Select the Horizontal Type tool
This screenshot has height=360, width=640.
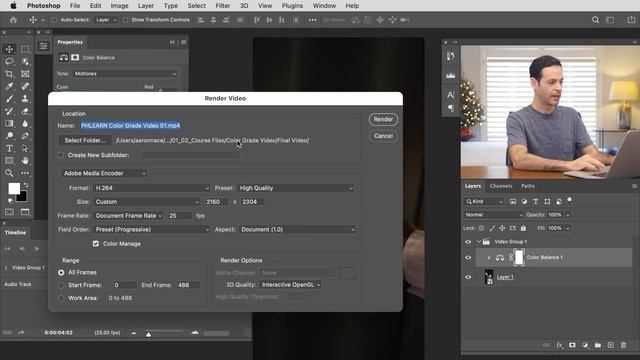[9, 148]
